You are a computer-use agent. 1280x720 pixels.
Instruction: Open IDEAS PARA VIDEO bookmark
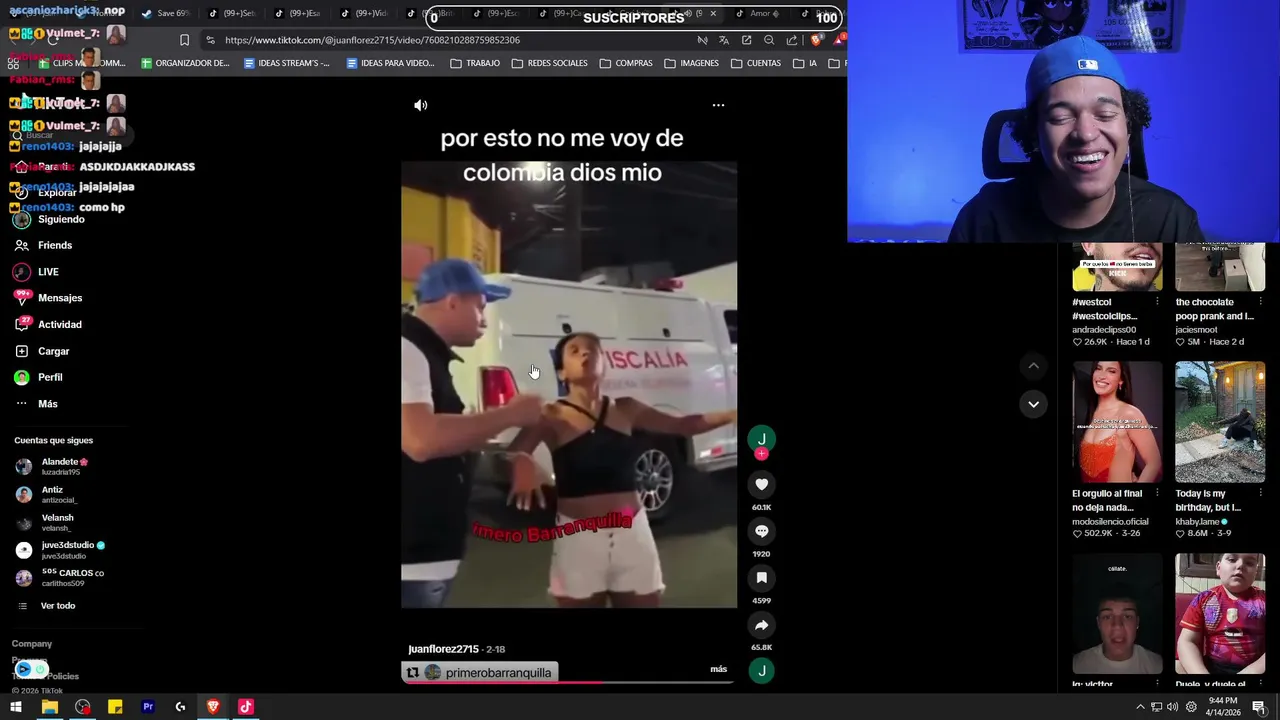point(391,63)
